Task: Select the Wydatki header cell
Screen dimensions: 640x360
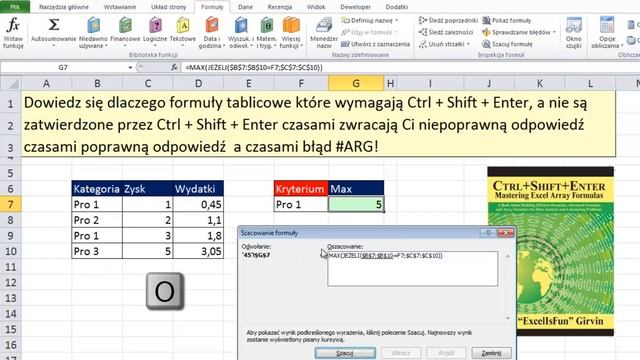Action: coord(198,189)
